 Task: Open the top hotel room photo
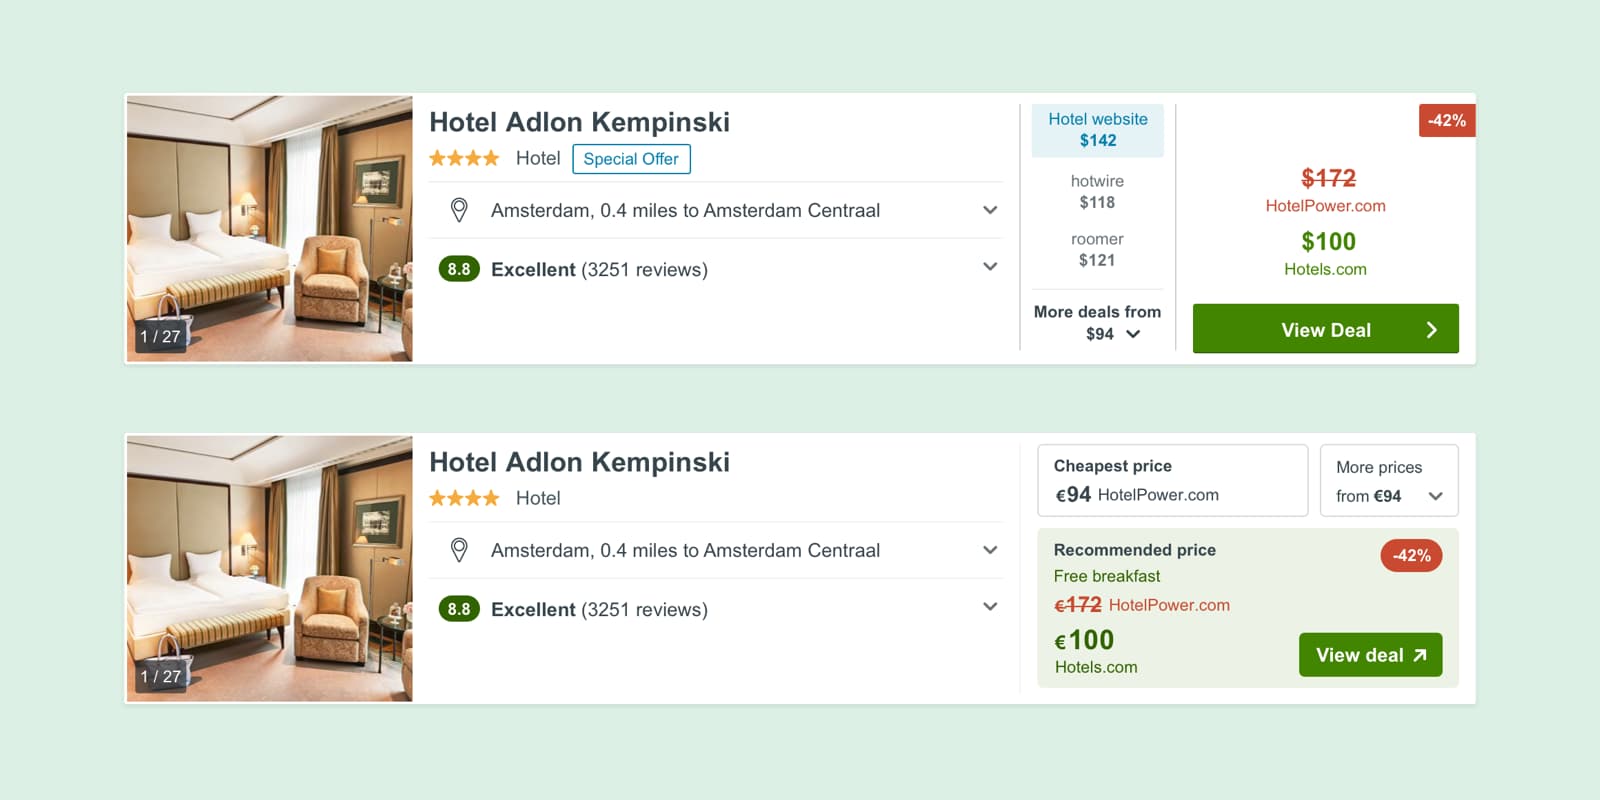[x=269, y=228]
